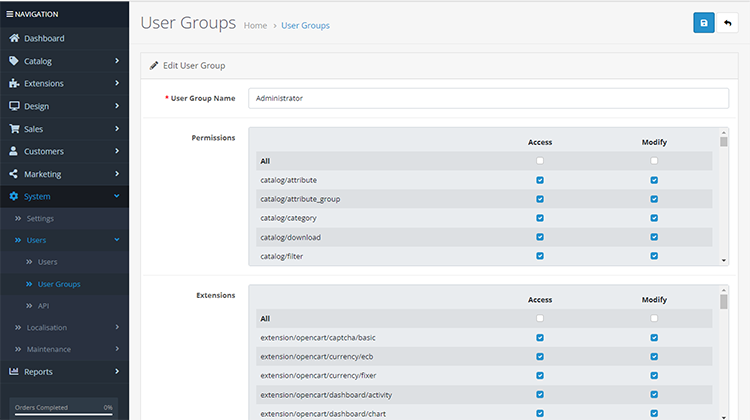Screen dimensions: 750x420
Task: Click the Reports bar chart icon
Action: pyautogui.click(x=15, y=372)
